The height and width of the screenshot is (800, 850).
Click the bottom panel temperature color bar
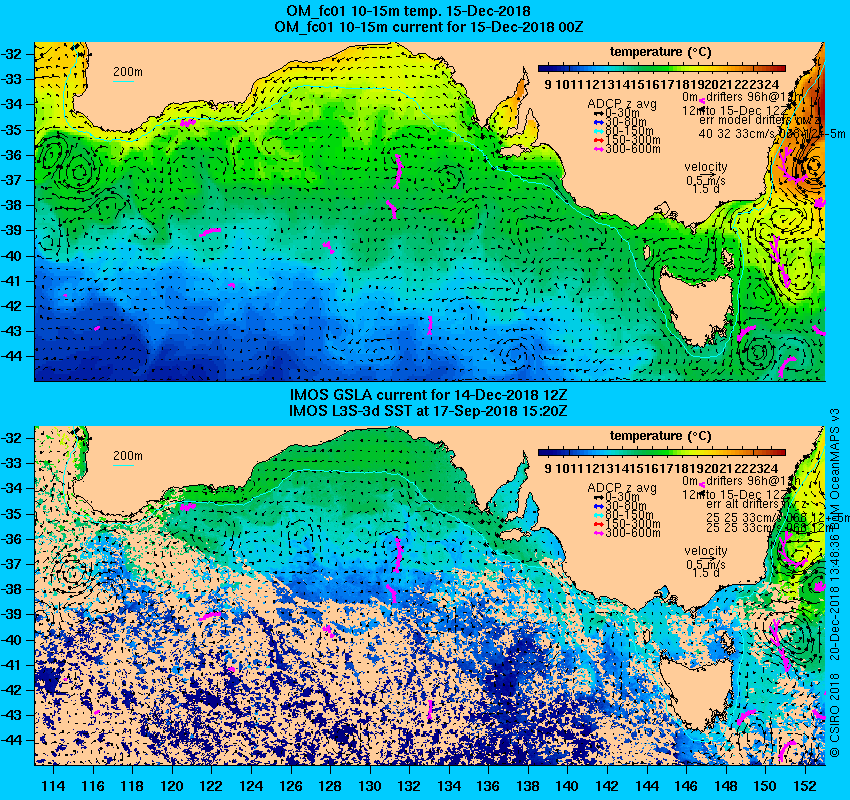pyautogui.click(x=661, y=452)
